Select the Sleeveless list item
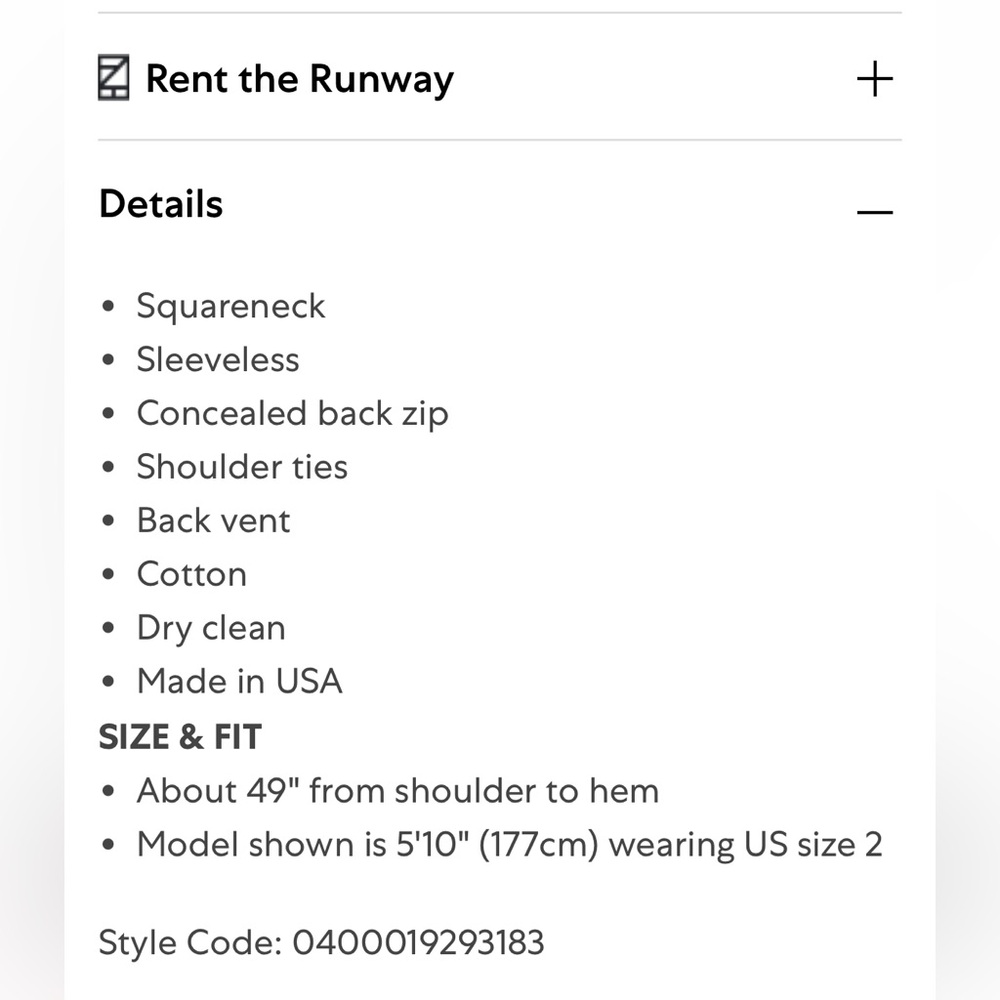The height and width of the screenshot is (1000, 1000). point(218,360)
